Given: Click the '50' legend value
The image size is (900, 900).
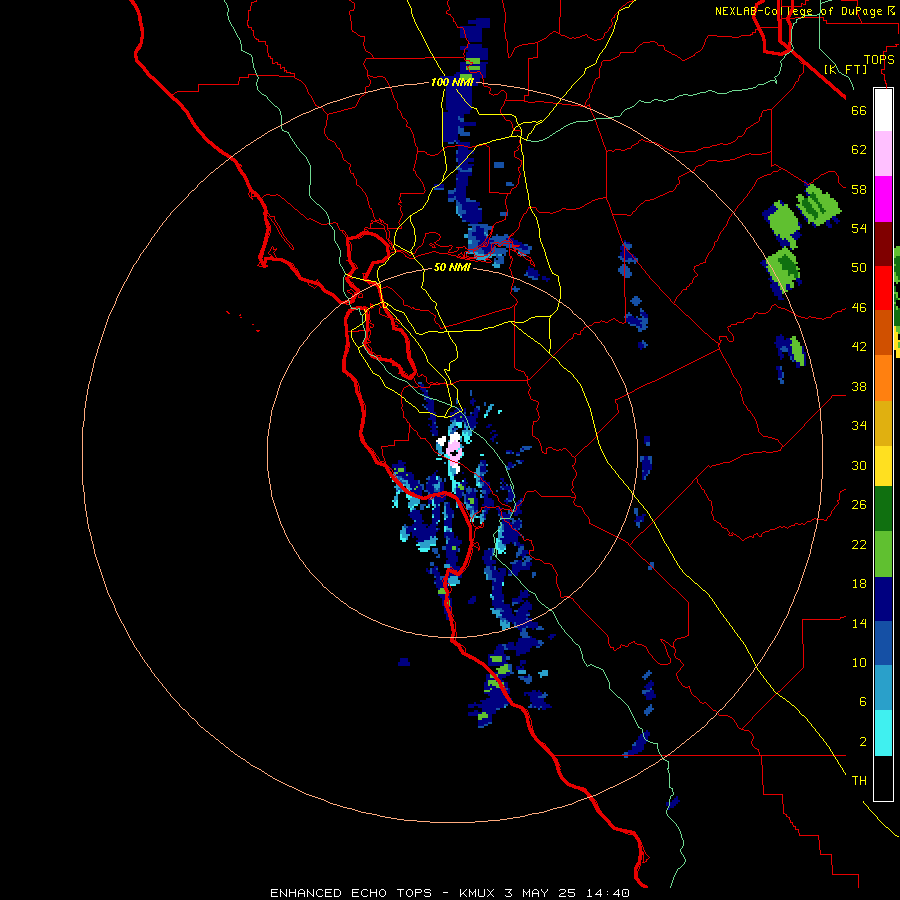Looking at the screenshot, I should (x=859, y=268).
